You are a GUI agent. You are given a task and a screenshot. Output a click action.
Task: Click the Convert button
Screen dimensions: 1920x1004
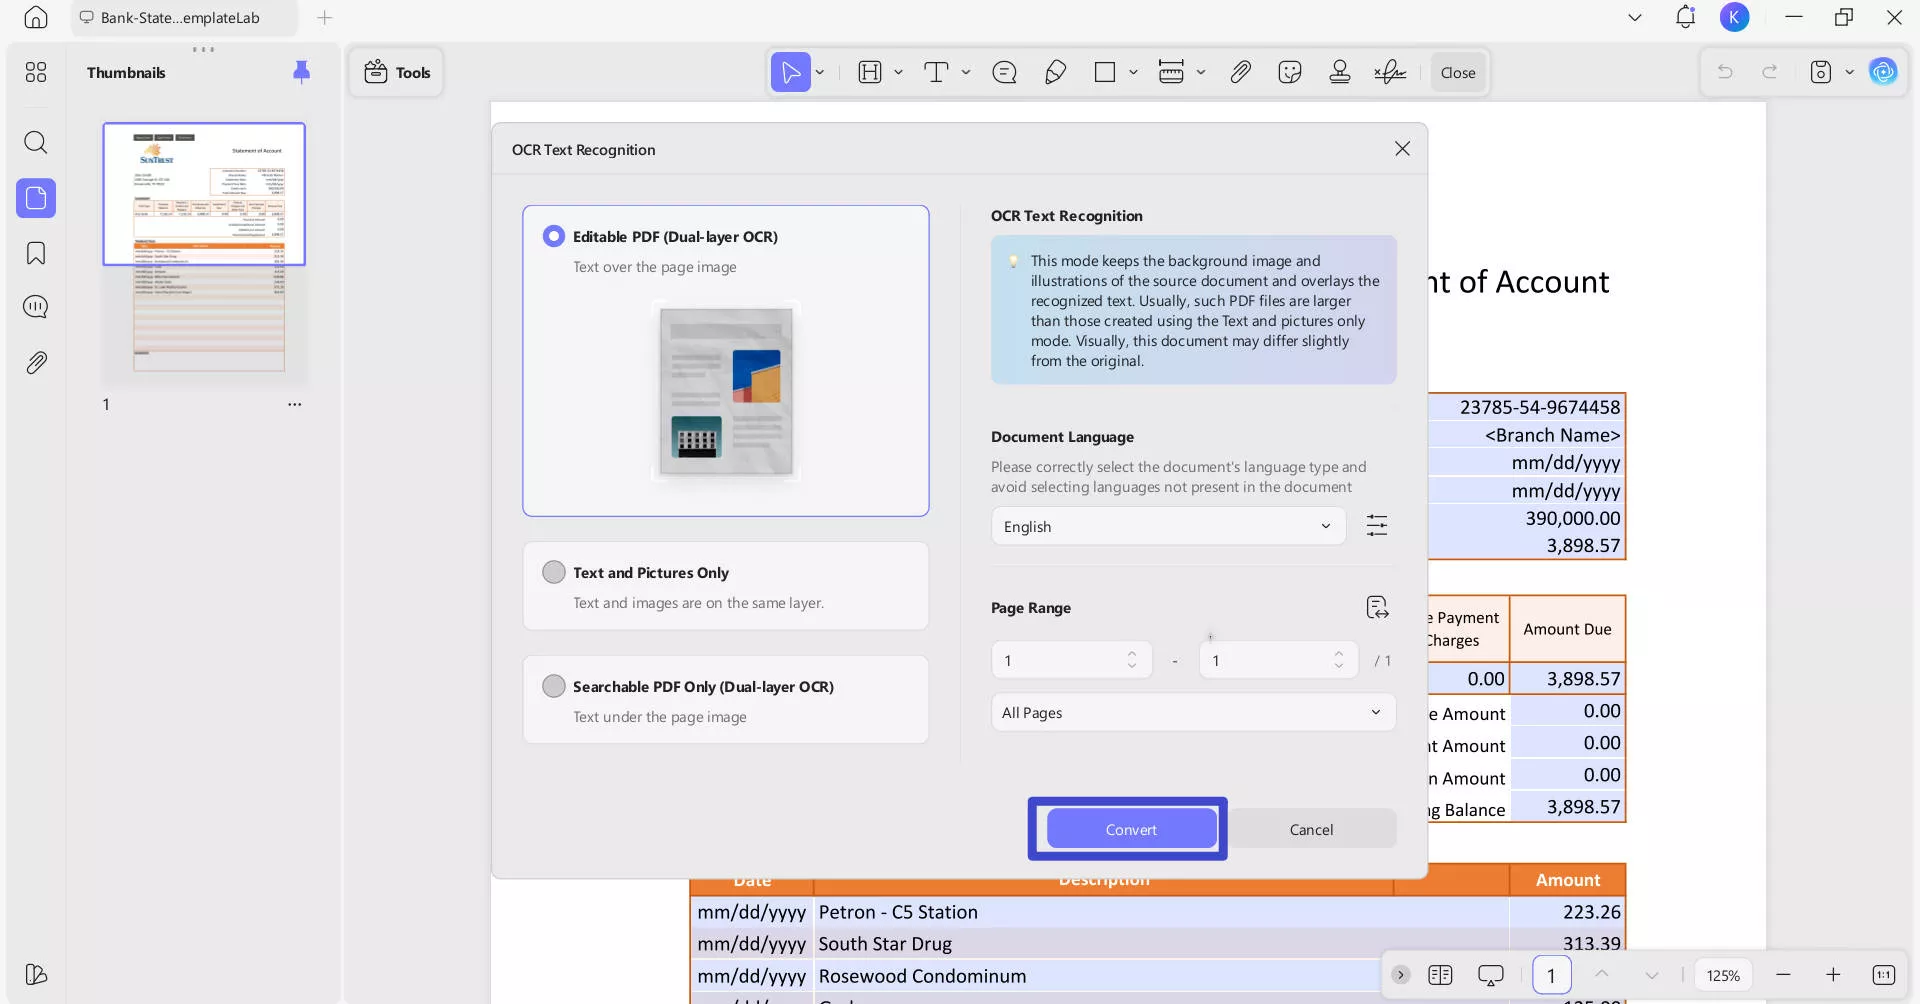1130,829
